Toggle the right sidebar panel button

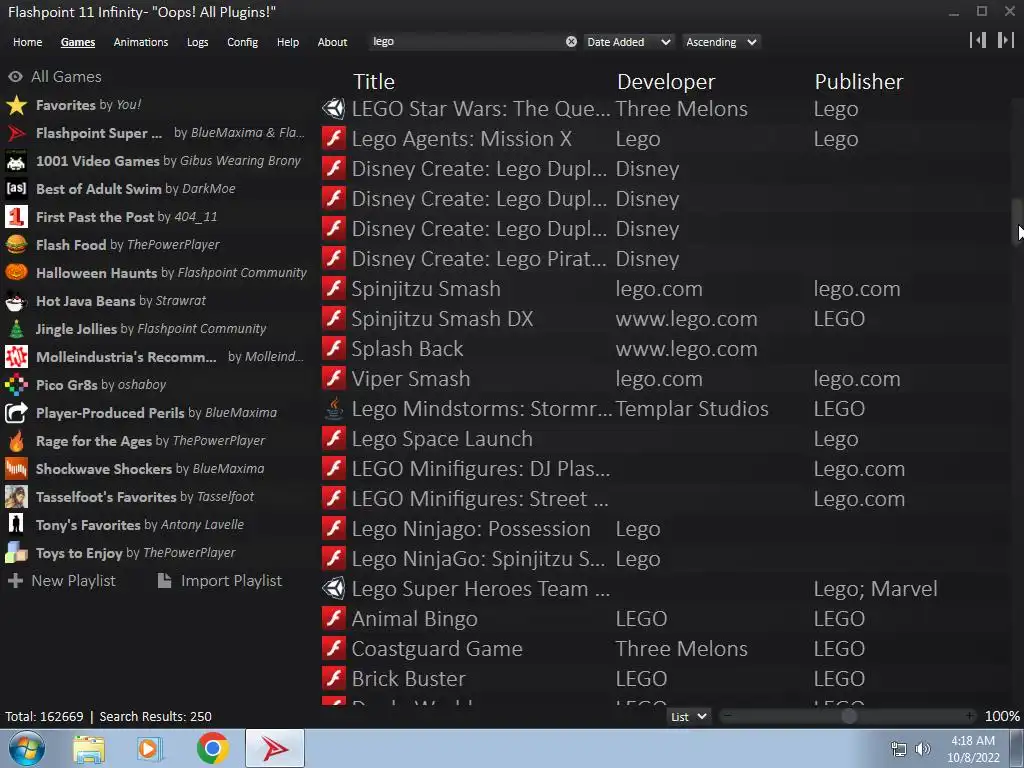[x=1006, y=40]
